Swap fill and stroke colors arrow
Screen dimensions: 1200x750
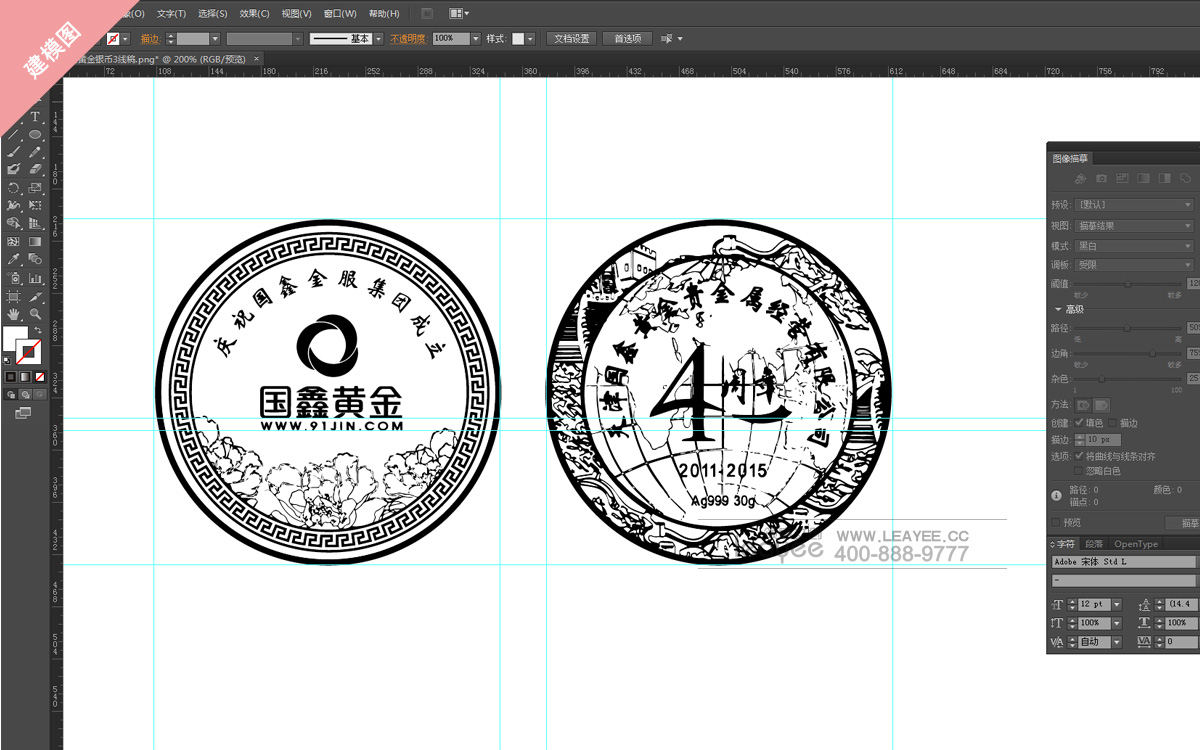pos(37,330)
